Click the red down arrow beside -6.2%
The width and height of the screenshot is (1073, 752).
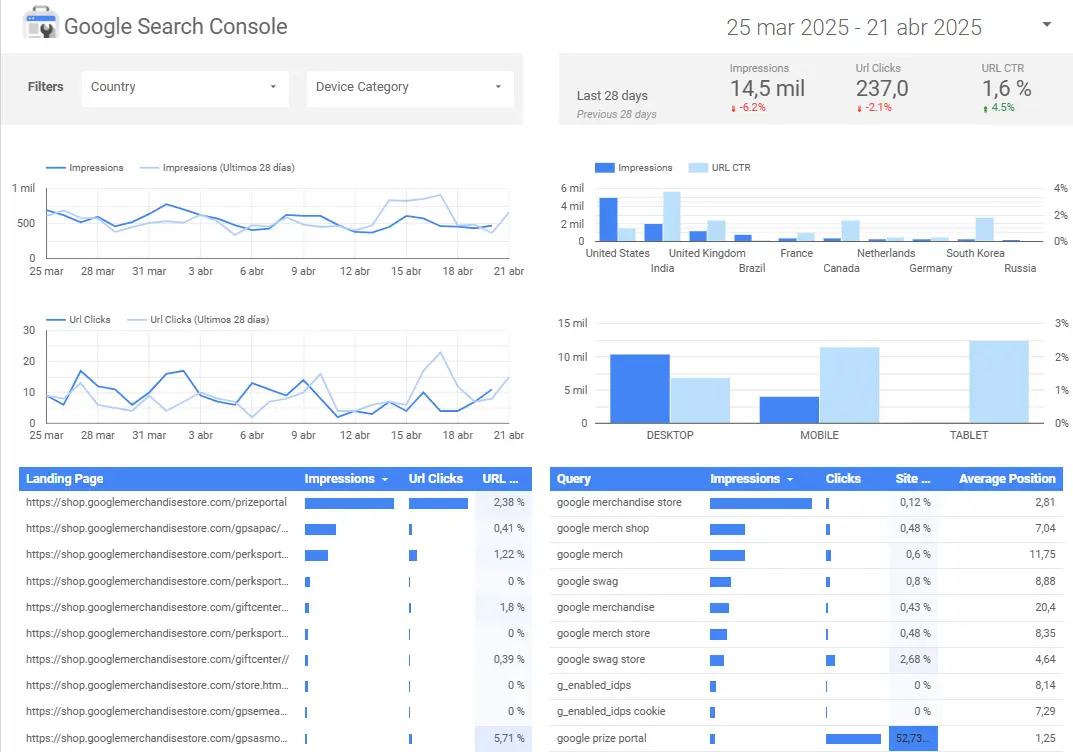point(734,108)
